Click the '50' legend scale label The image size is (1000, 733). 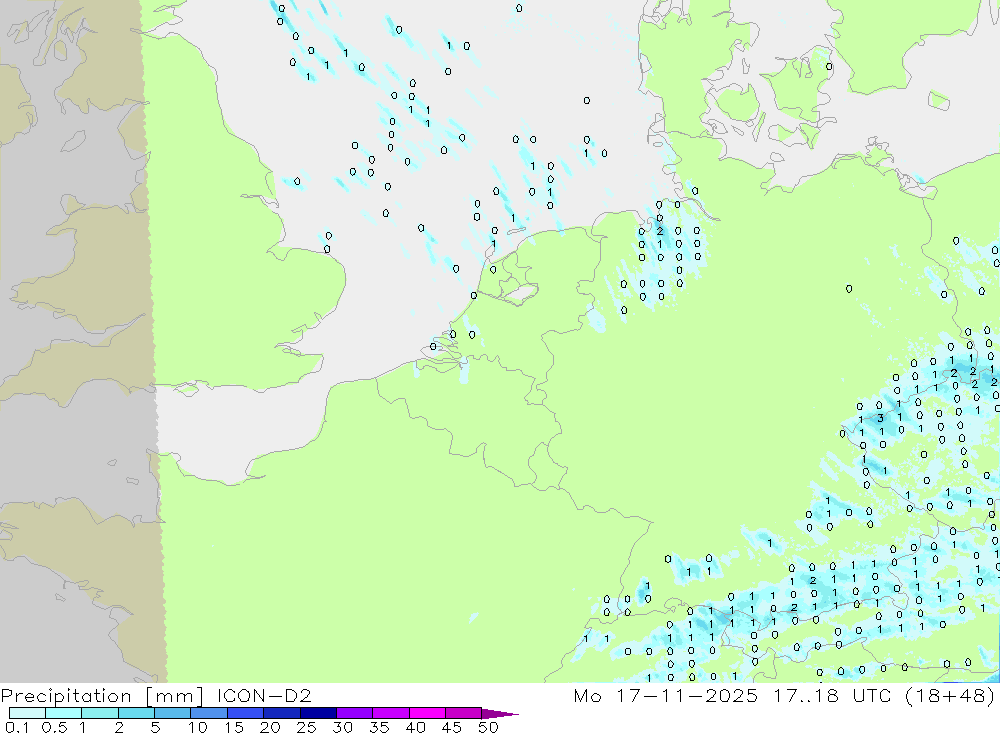pos(488,727)
